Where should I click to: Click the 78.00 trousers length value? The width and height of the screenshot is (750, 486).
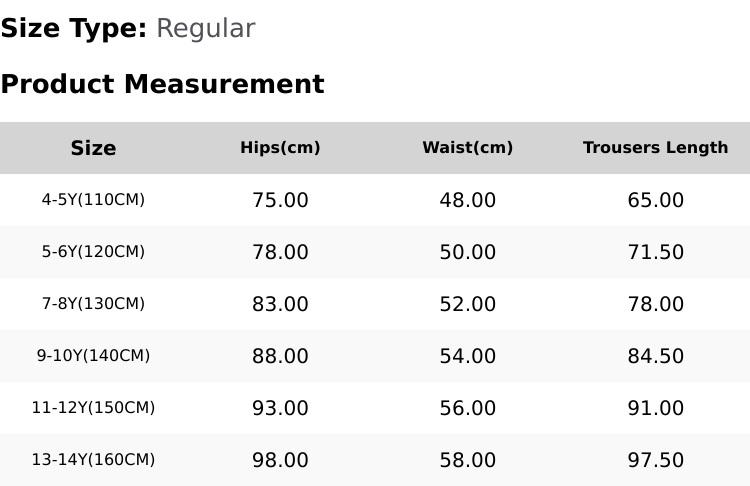pos(655,304)
